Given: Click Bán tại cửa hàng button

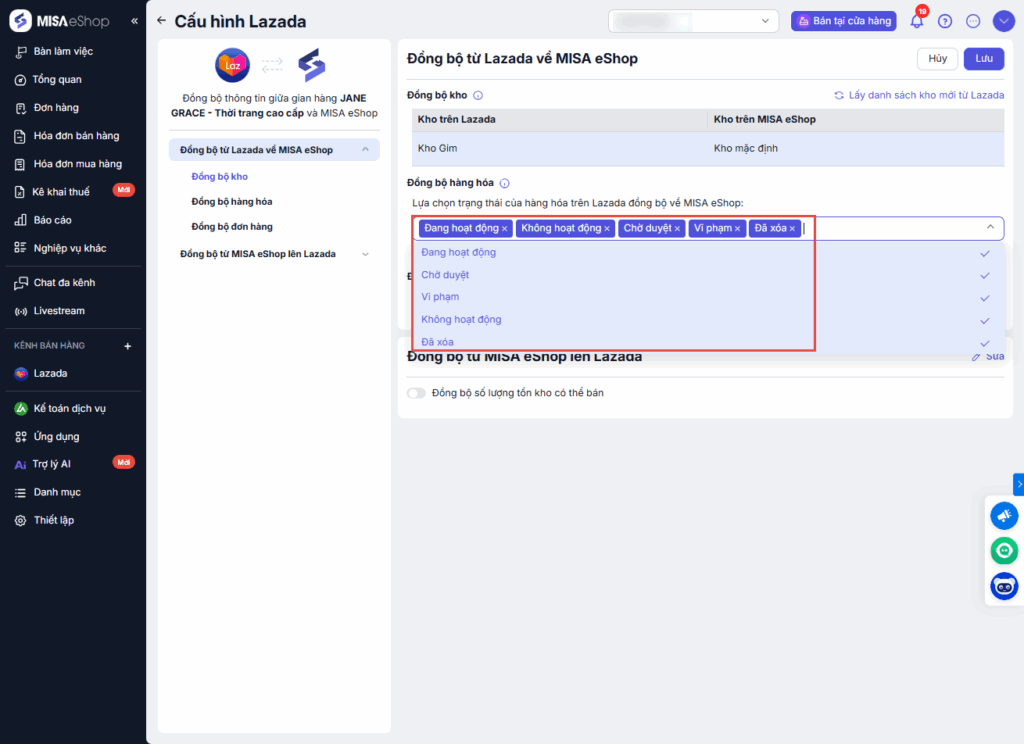Looking at the screenshot, I should (x=844, y=21).
